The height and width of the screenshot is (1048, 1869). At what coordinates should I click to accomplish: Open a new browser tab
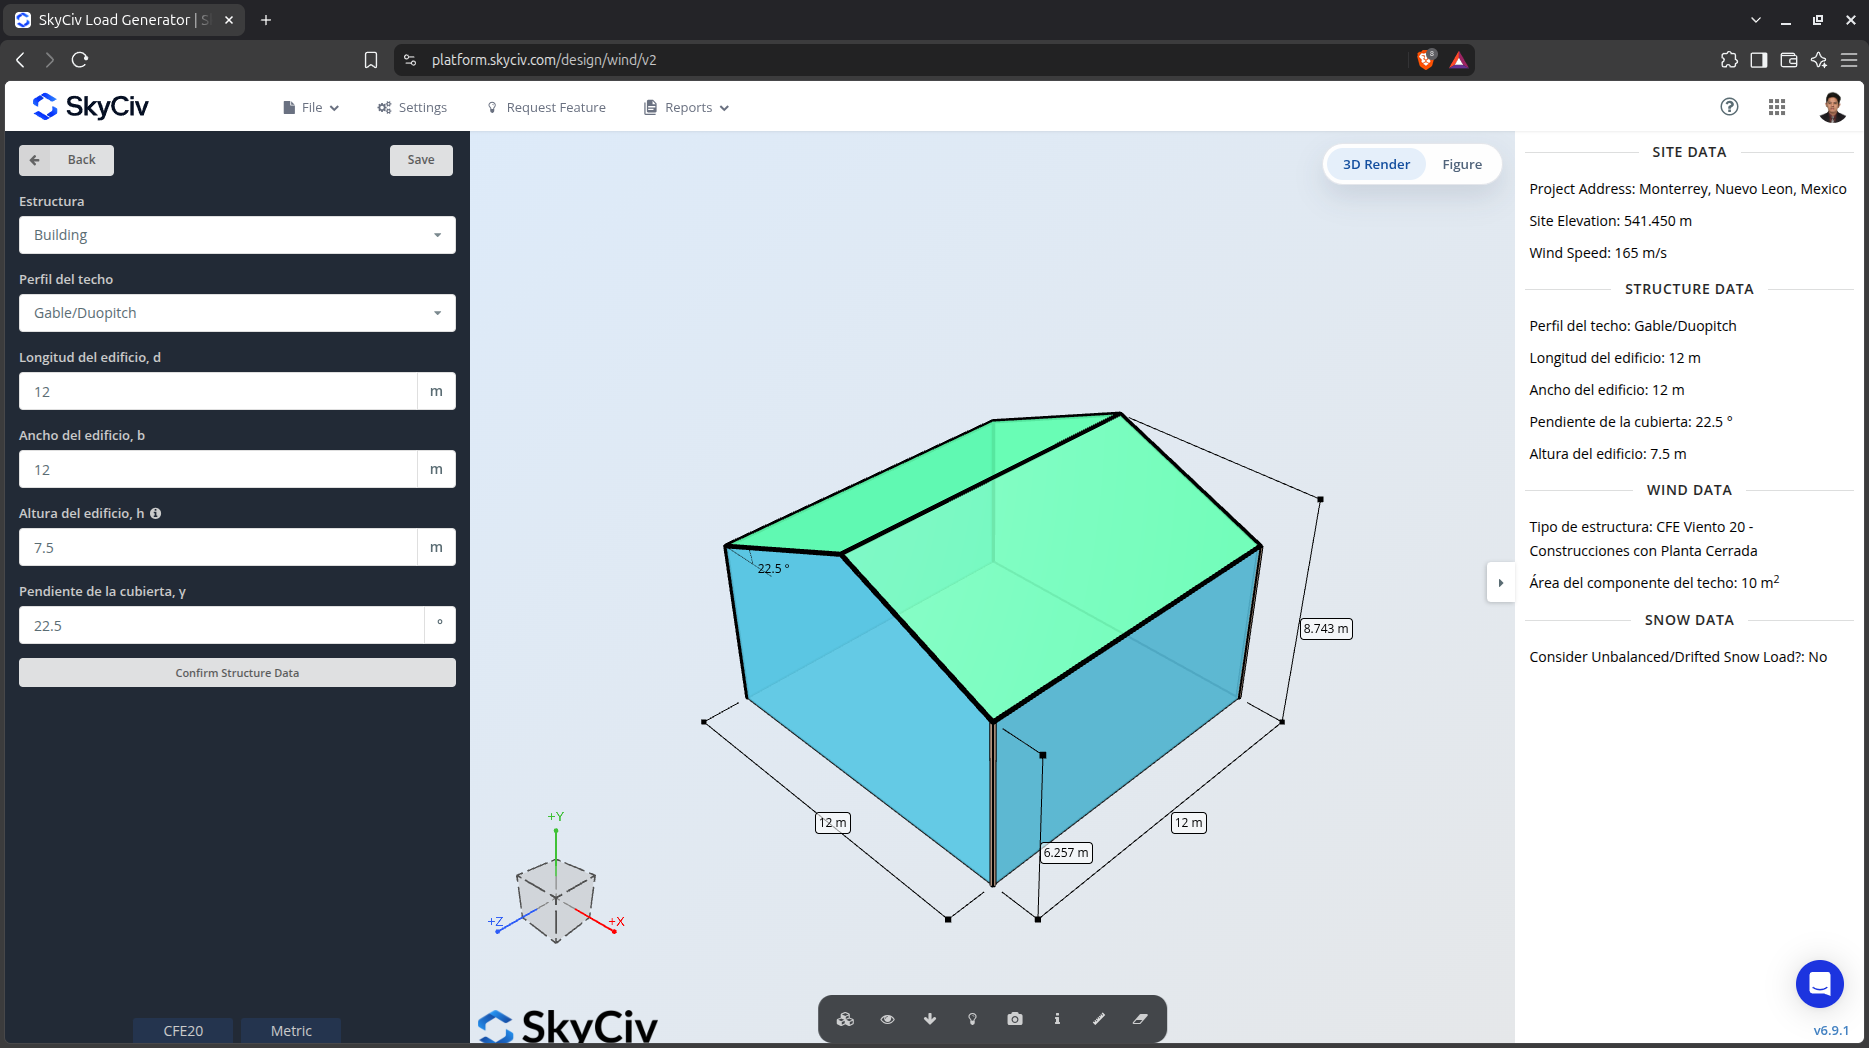266,20
